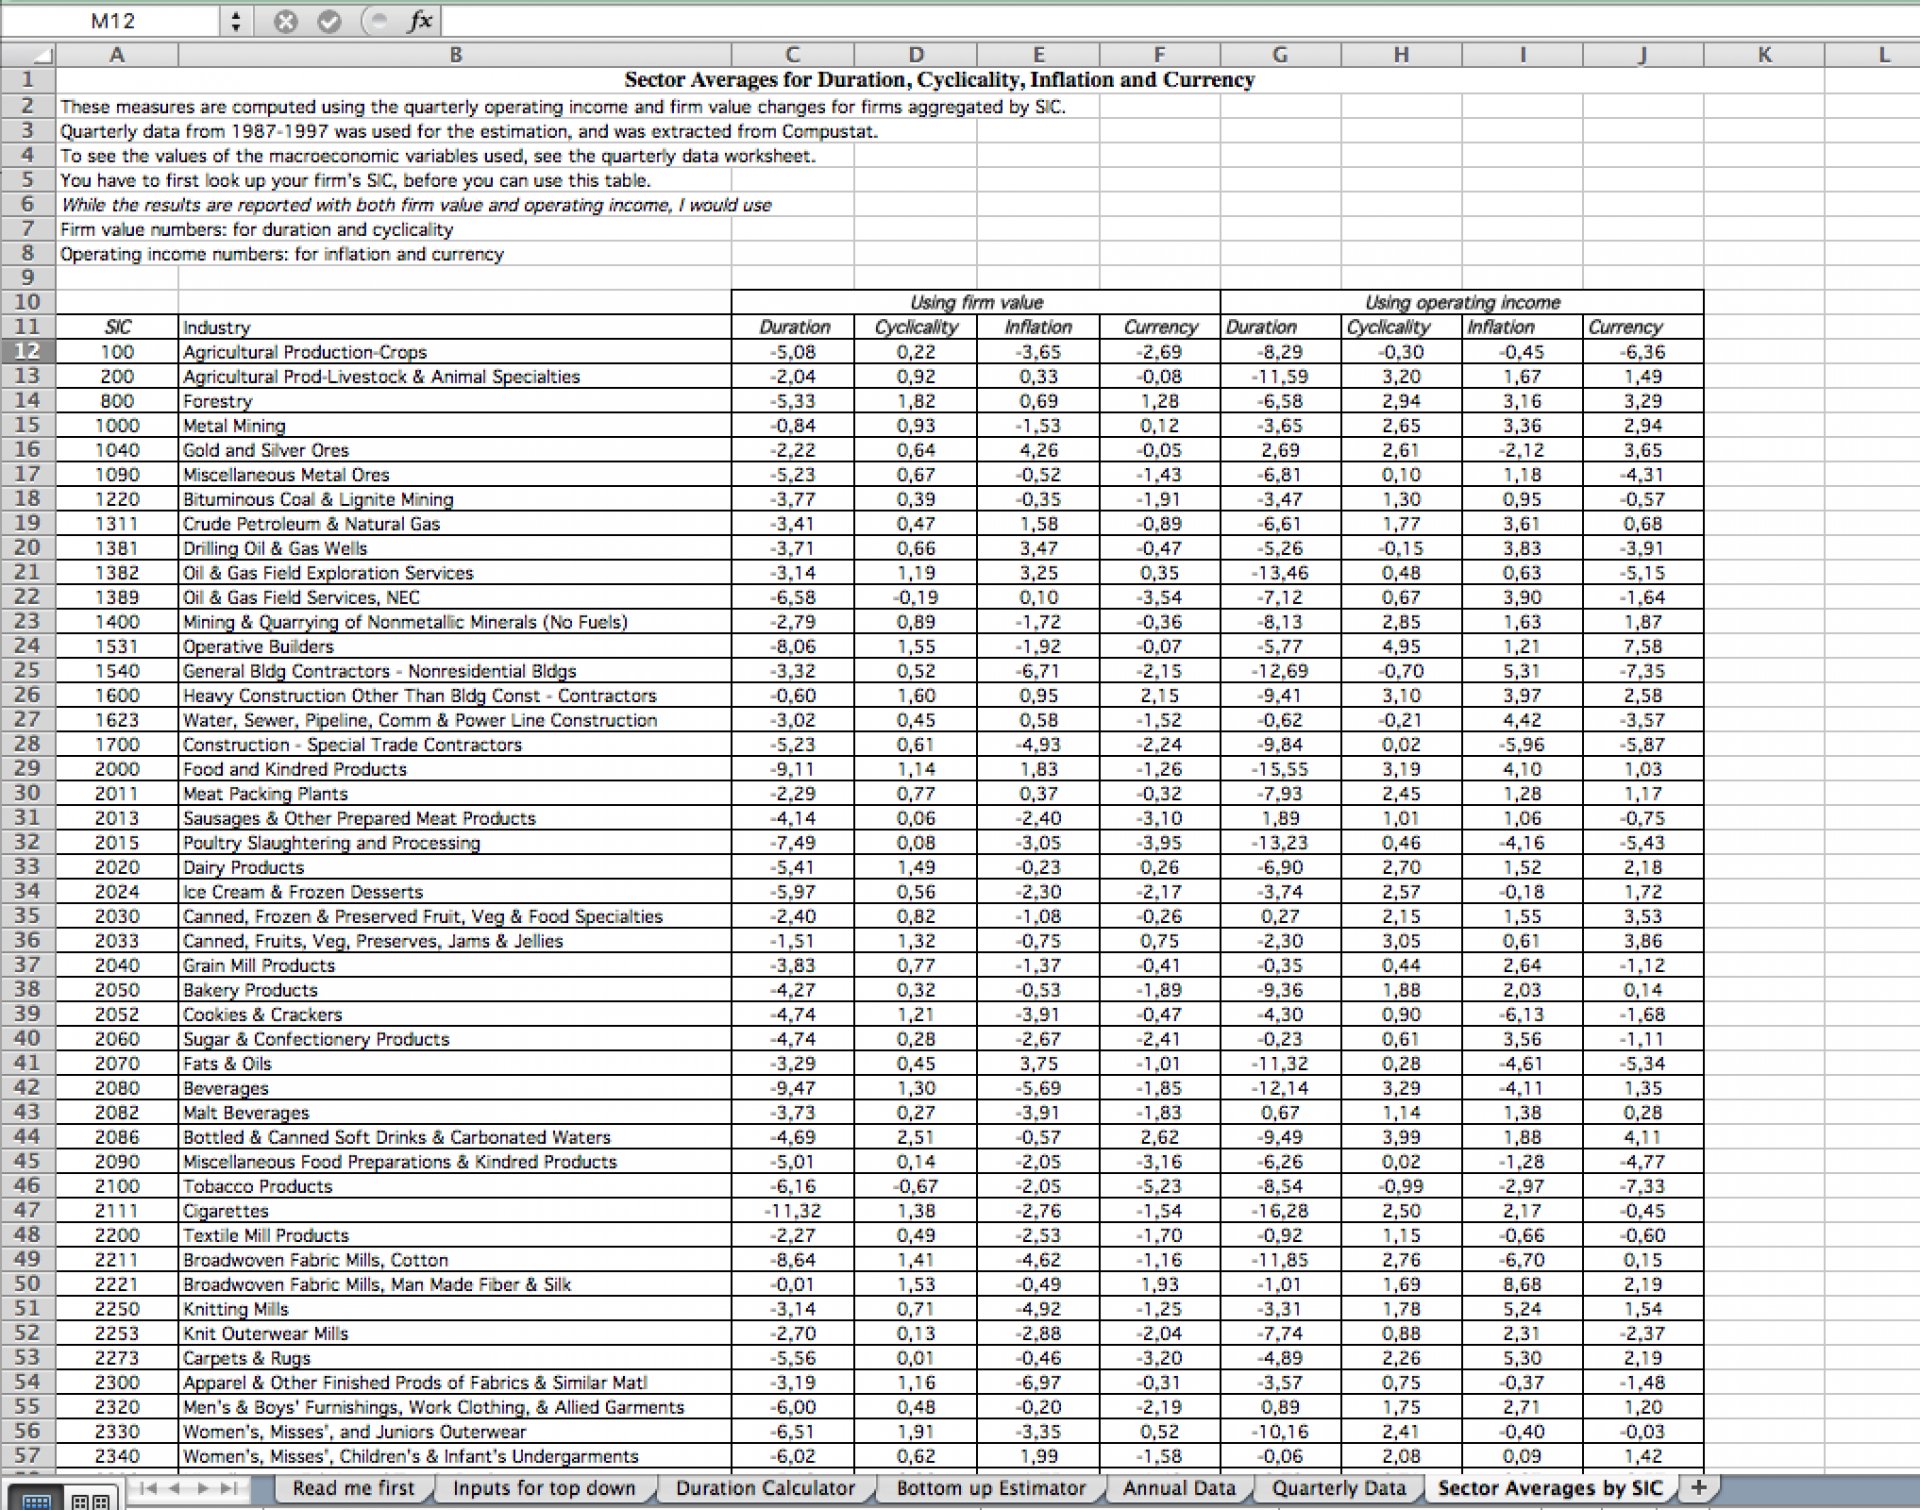
Task: Switch to Page Layout view icon
Action: 91,1500
